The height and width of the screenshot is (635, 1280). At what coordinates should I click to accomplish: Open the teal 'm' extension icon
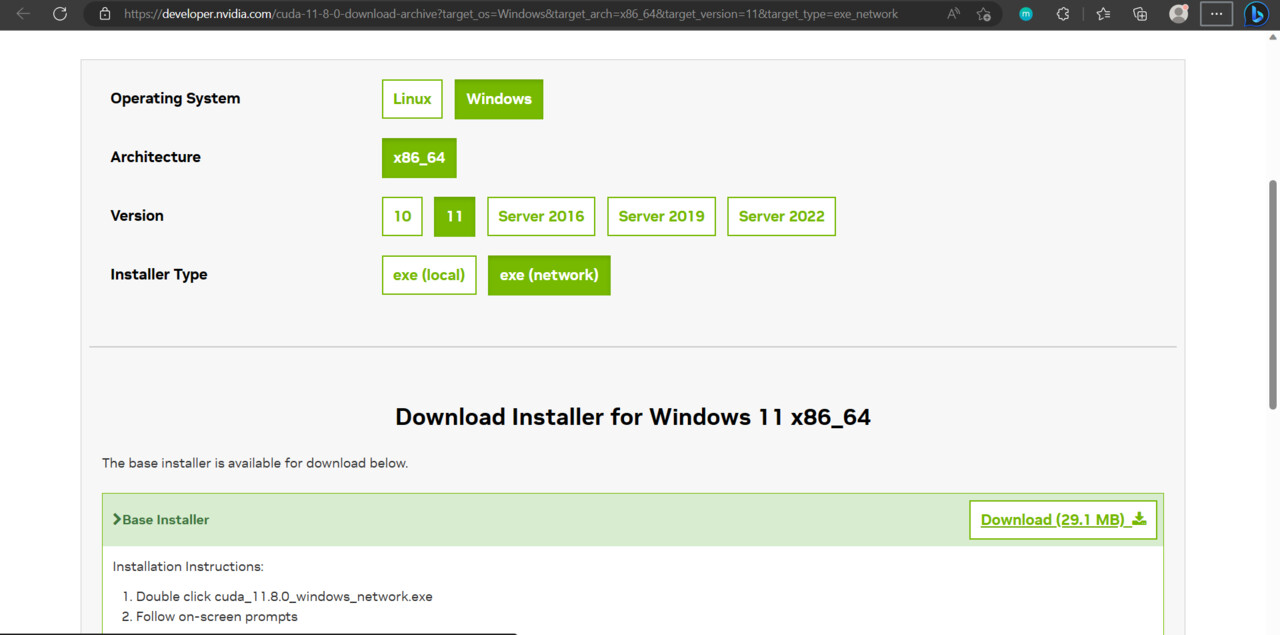pos(1026,14)
